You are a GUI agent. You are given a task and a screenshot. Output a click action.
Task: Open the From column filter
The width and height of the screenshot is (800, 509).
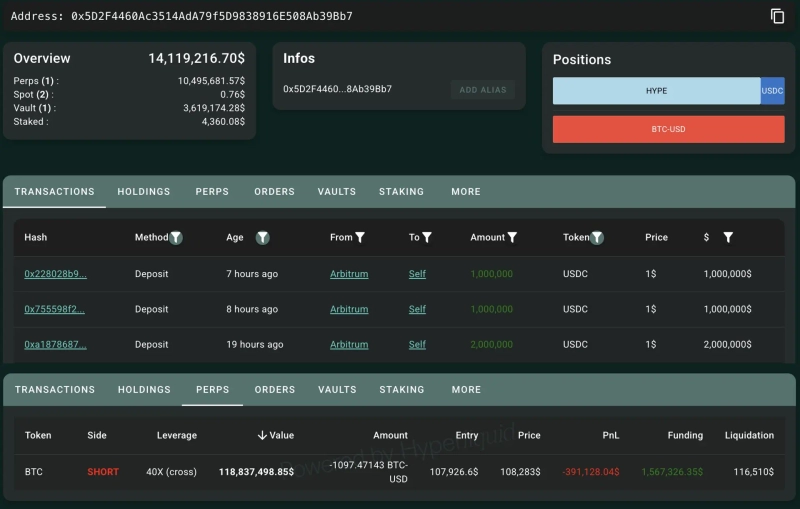360,238
